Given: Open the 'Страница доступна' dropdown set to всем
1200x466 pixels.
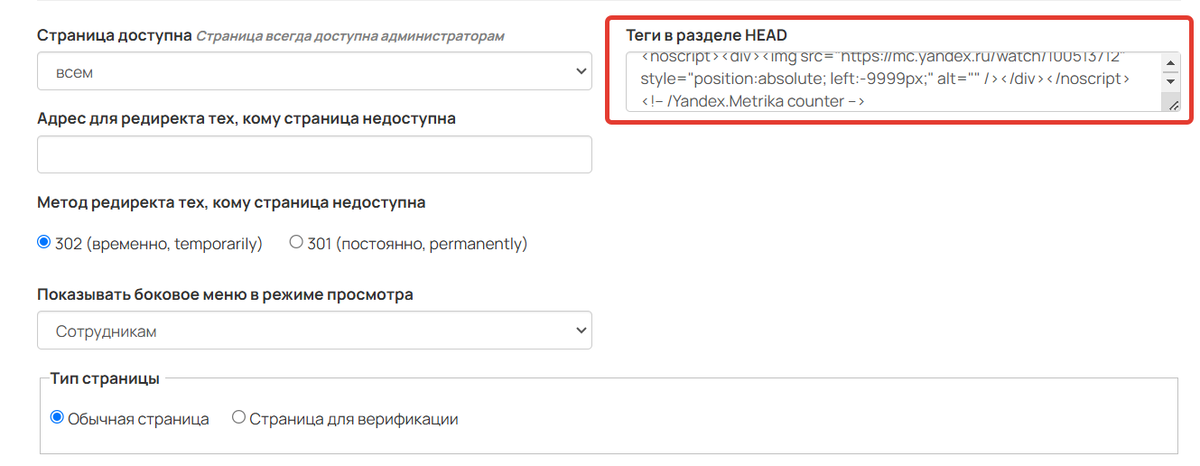Looking at the screenshot, I should pyautogui.click(x=314, y=72).
